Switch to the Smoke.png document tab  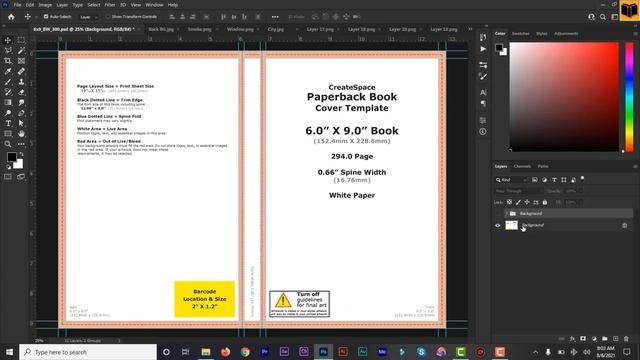pyautogui.click(x=200, y=29)
